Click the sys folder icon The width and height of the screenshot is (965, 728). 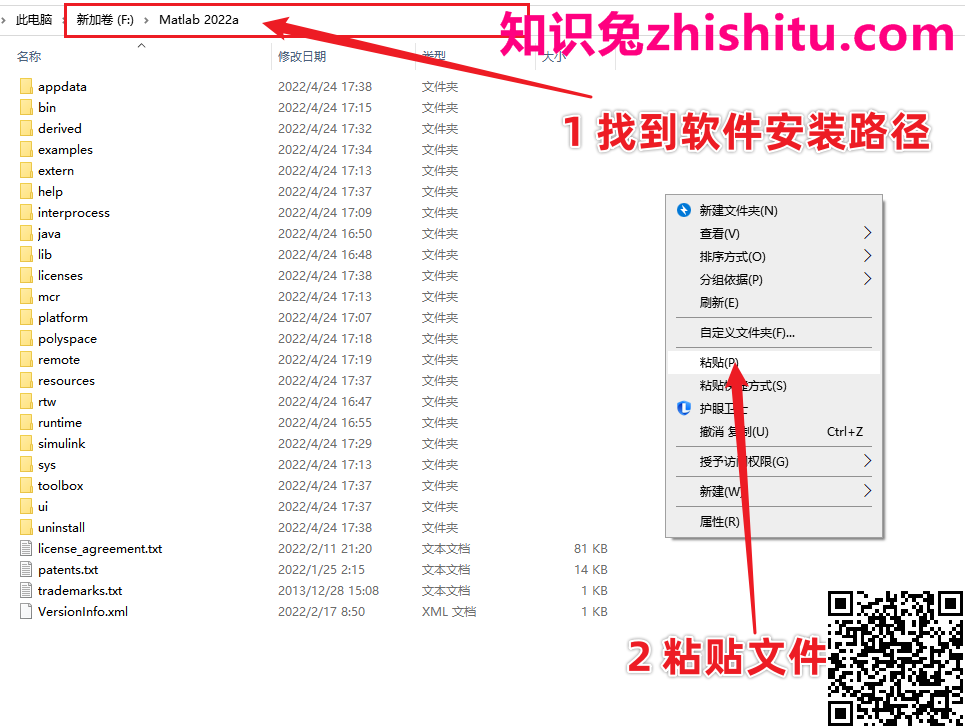(26, 465)
